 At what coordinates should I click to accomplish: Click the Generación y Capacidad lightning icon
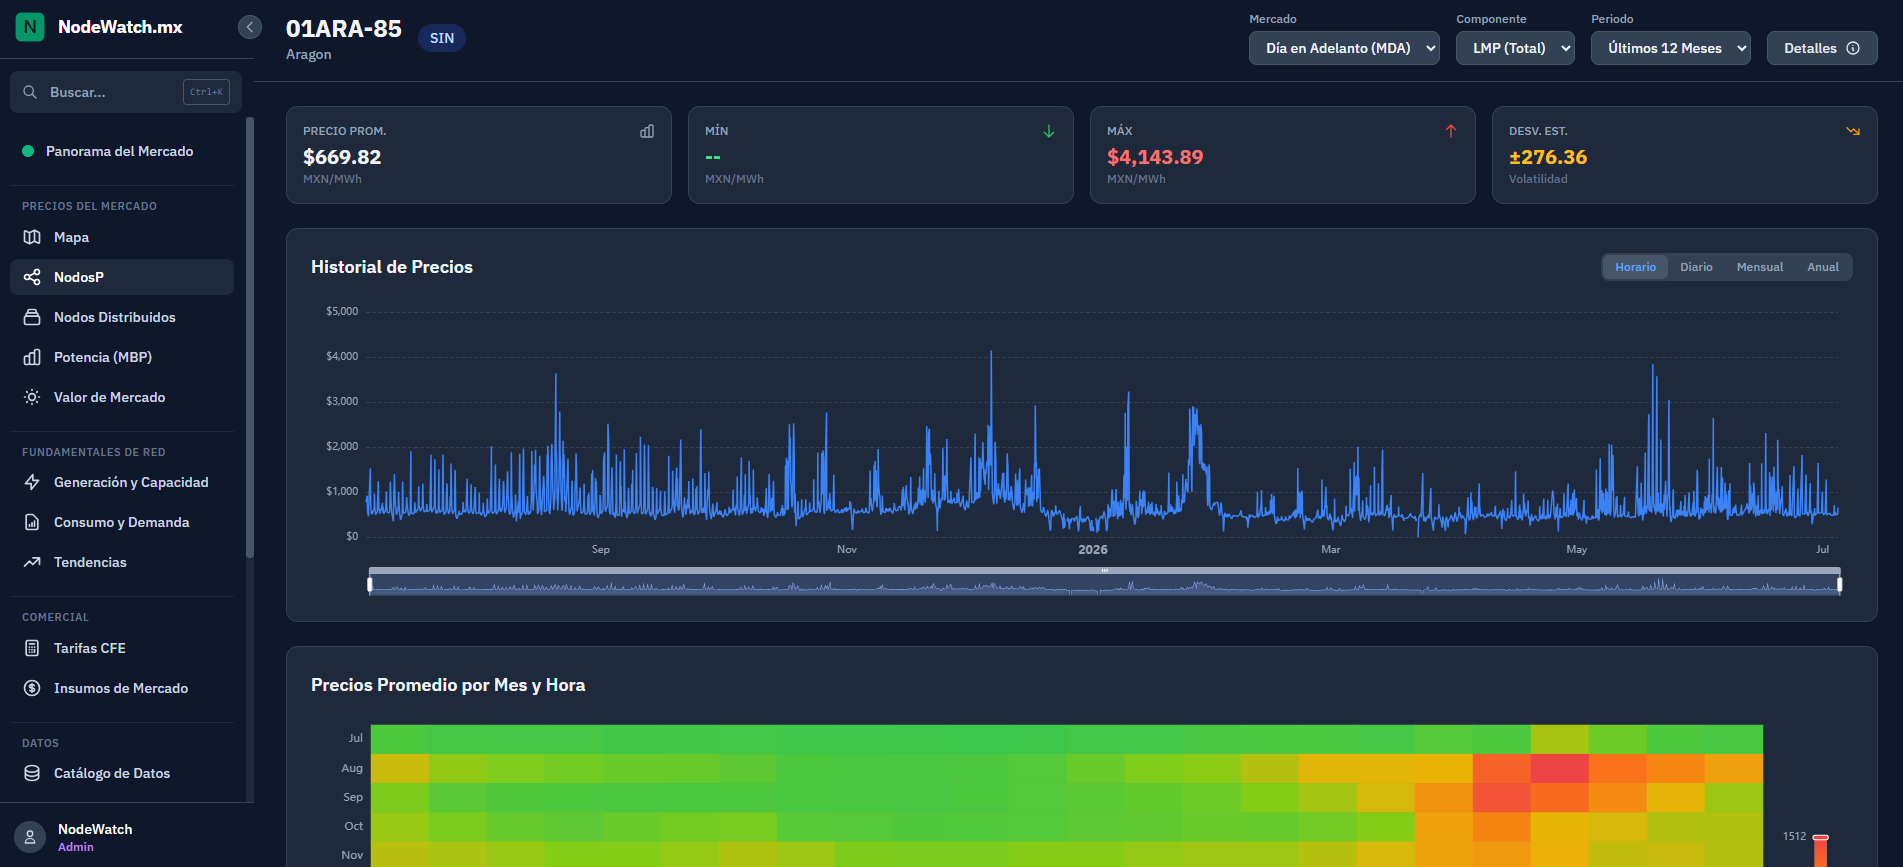[32, 482]
